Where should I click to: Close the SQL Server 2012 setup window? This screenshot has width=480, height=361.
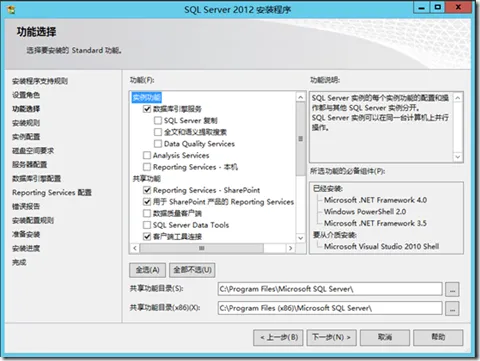click(x=458, y=7)
